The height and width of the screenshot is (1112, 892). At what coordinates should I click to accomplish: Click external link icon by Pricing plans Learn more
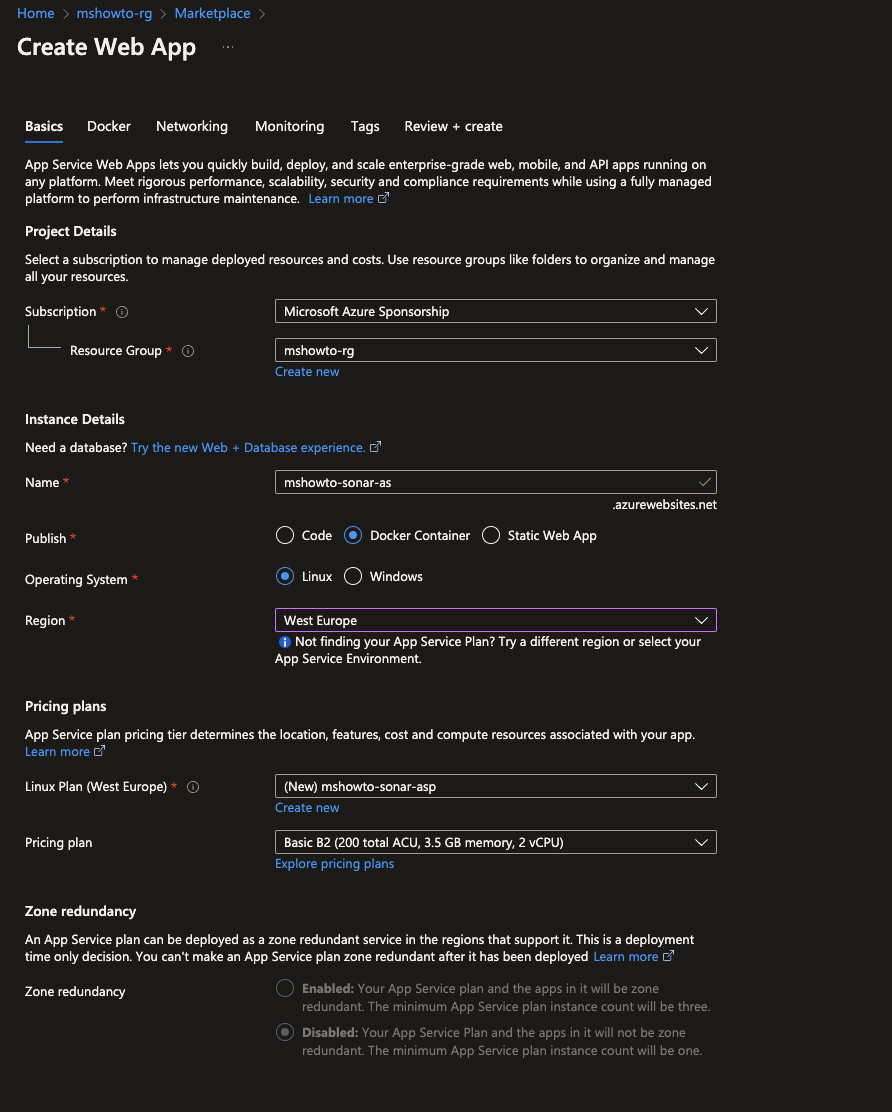tap(100, 751)
